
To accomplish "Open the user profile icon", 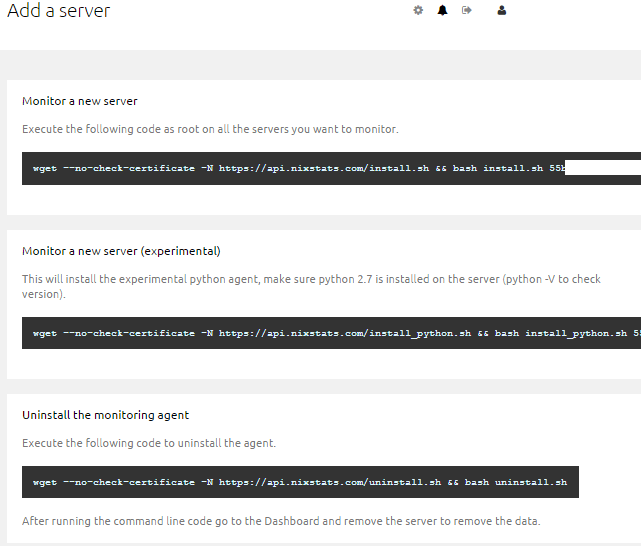I will [502, 11].
